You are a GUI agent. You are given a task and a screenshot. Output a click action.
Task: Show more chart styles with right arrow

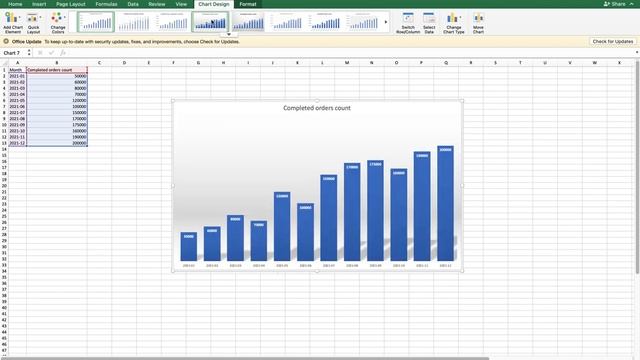tap(386, 22)
